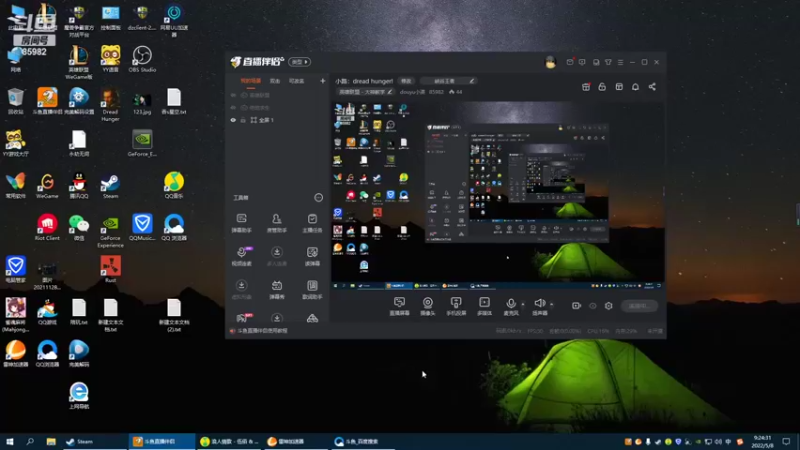Click the taskbar clock and date

762,441
